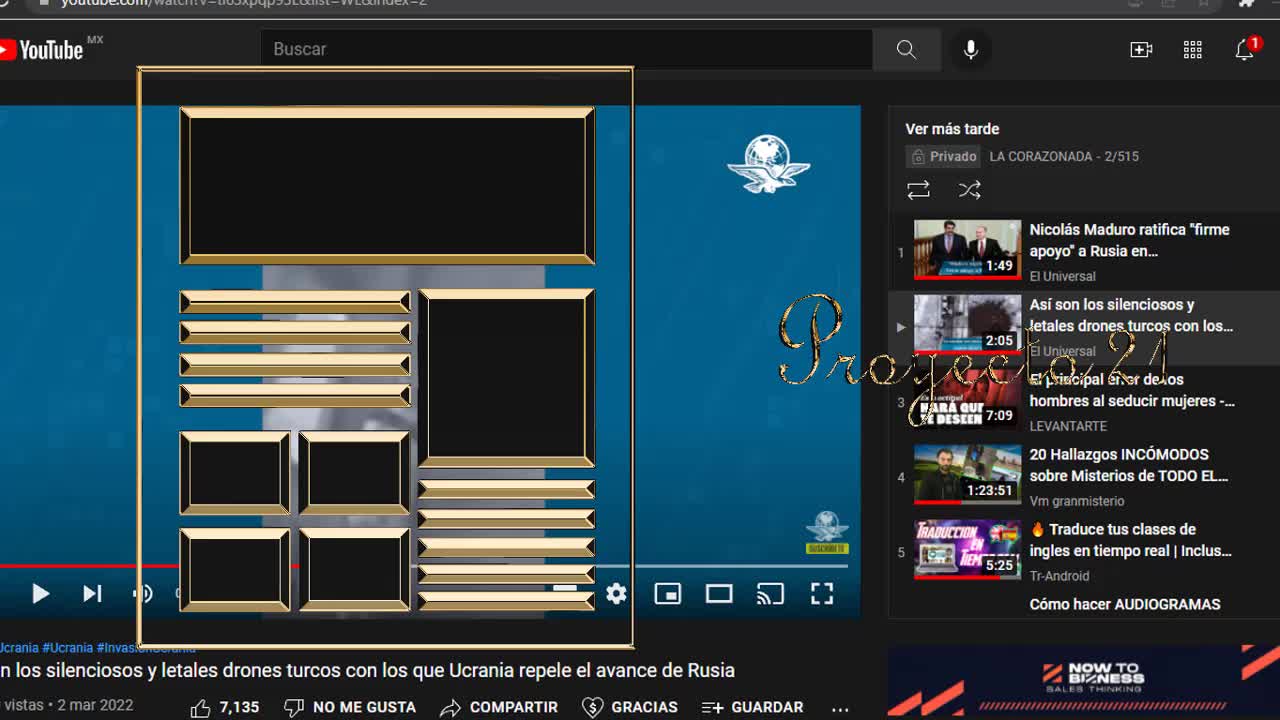
Task: Click the GRACIAS thanks button
Action: pos(630,707)
